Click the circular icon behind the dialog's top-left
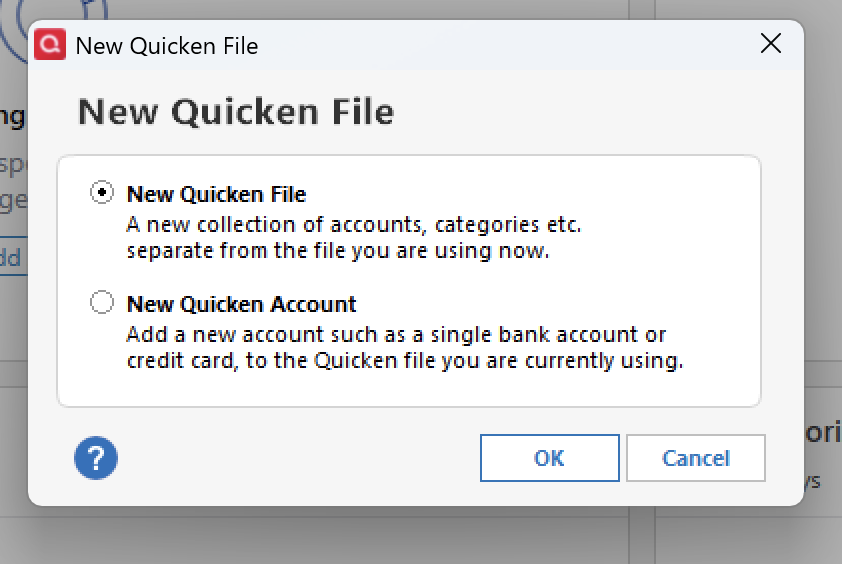This screenshot has width=842, height=564. coord(14,18)
